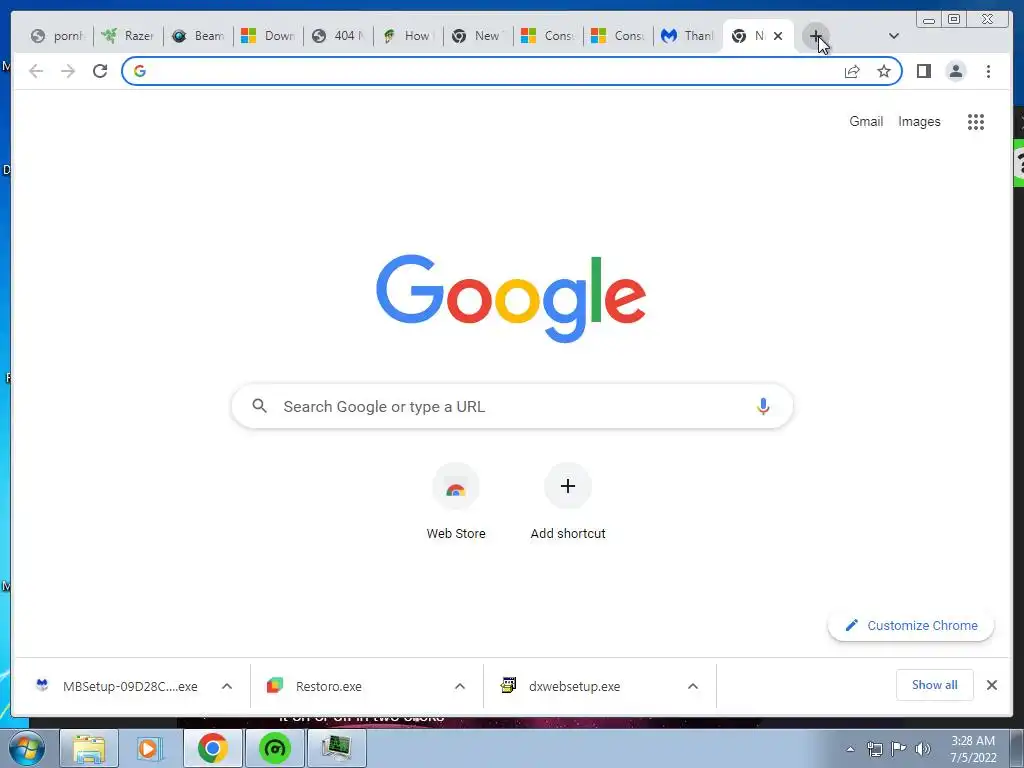This screenshot has height=768, width=1024.
Task: Close the downloads bar
Action: [991, 685]
